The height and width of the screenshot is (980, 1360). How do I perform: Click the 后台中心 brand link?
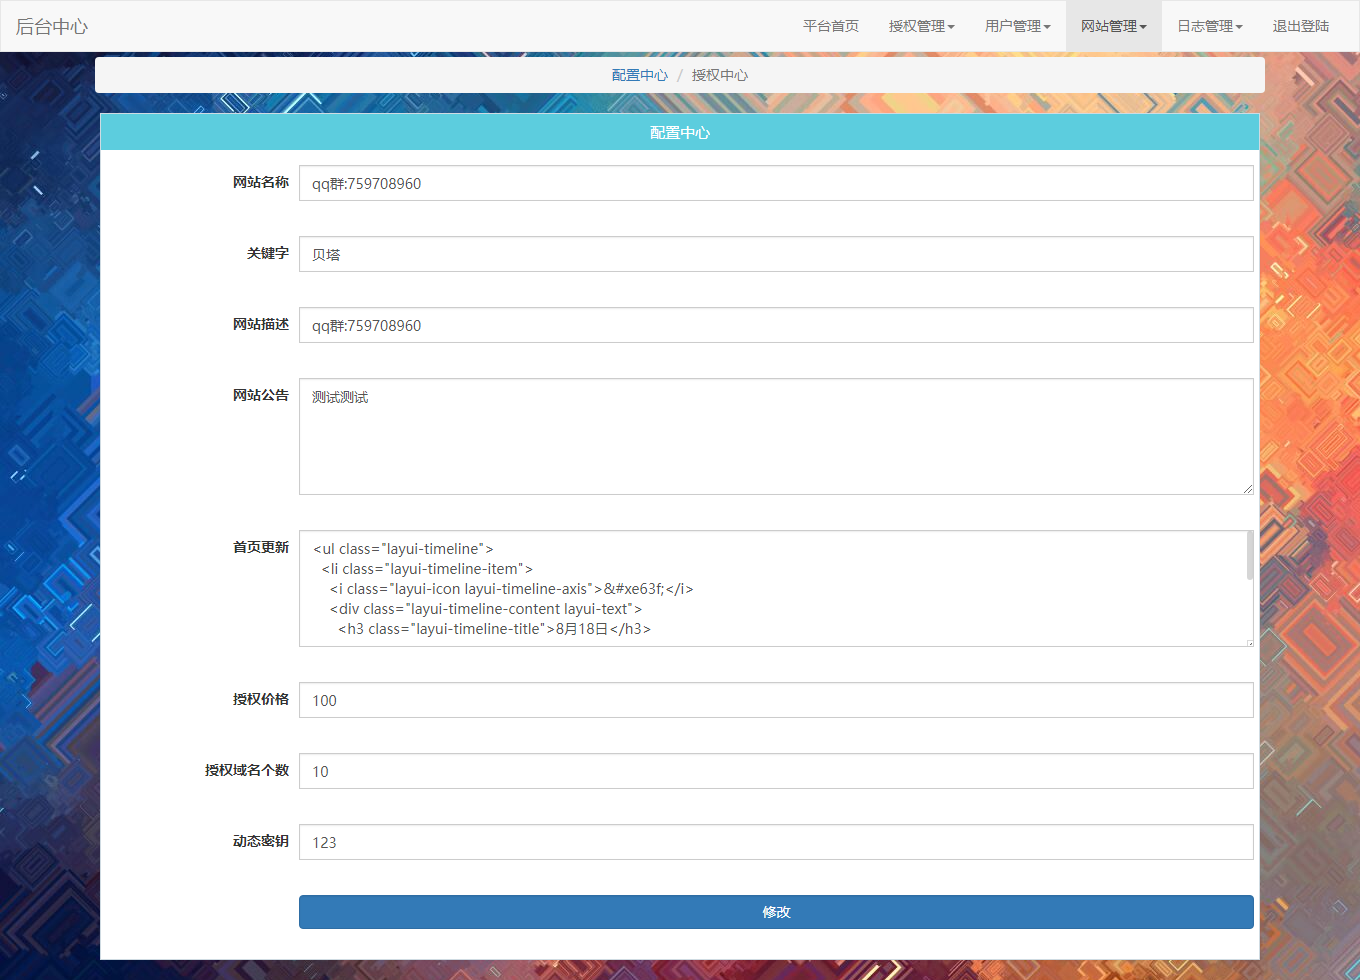coord(52,27)
